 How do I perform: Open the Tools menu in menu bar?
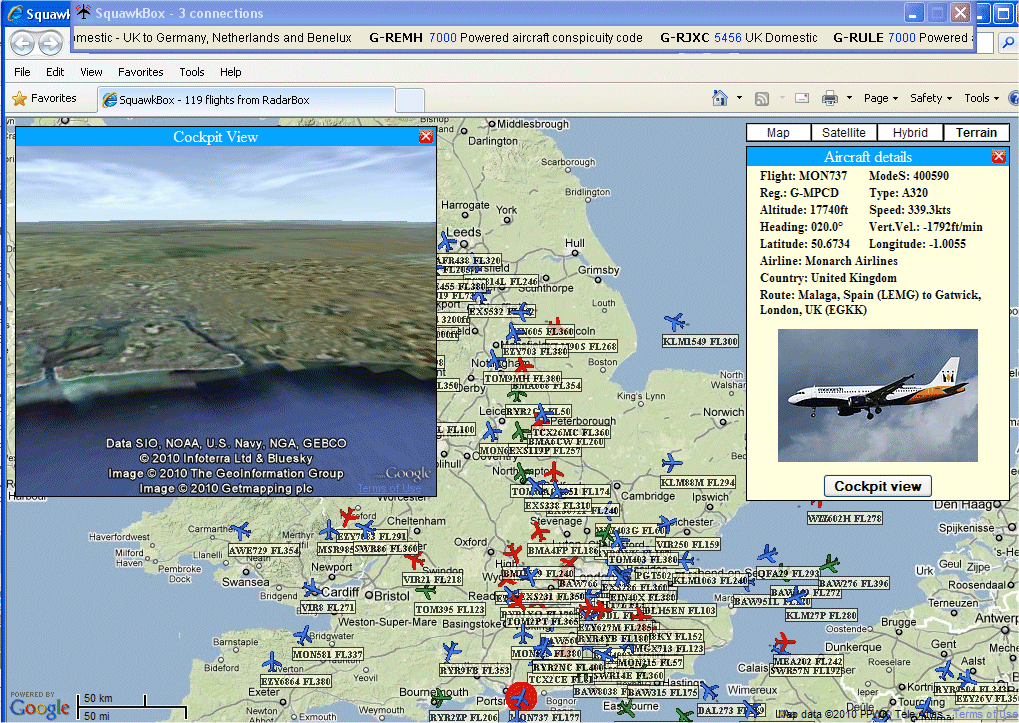click(x=192, y=72)
